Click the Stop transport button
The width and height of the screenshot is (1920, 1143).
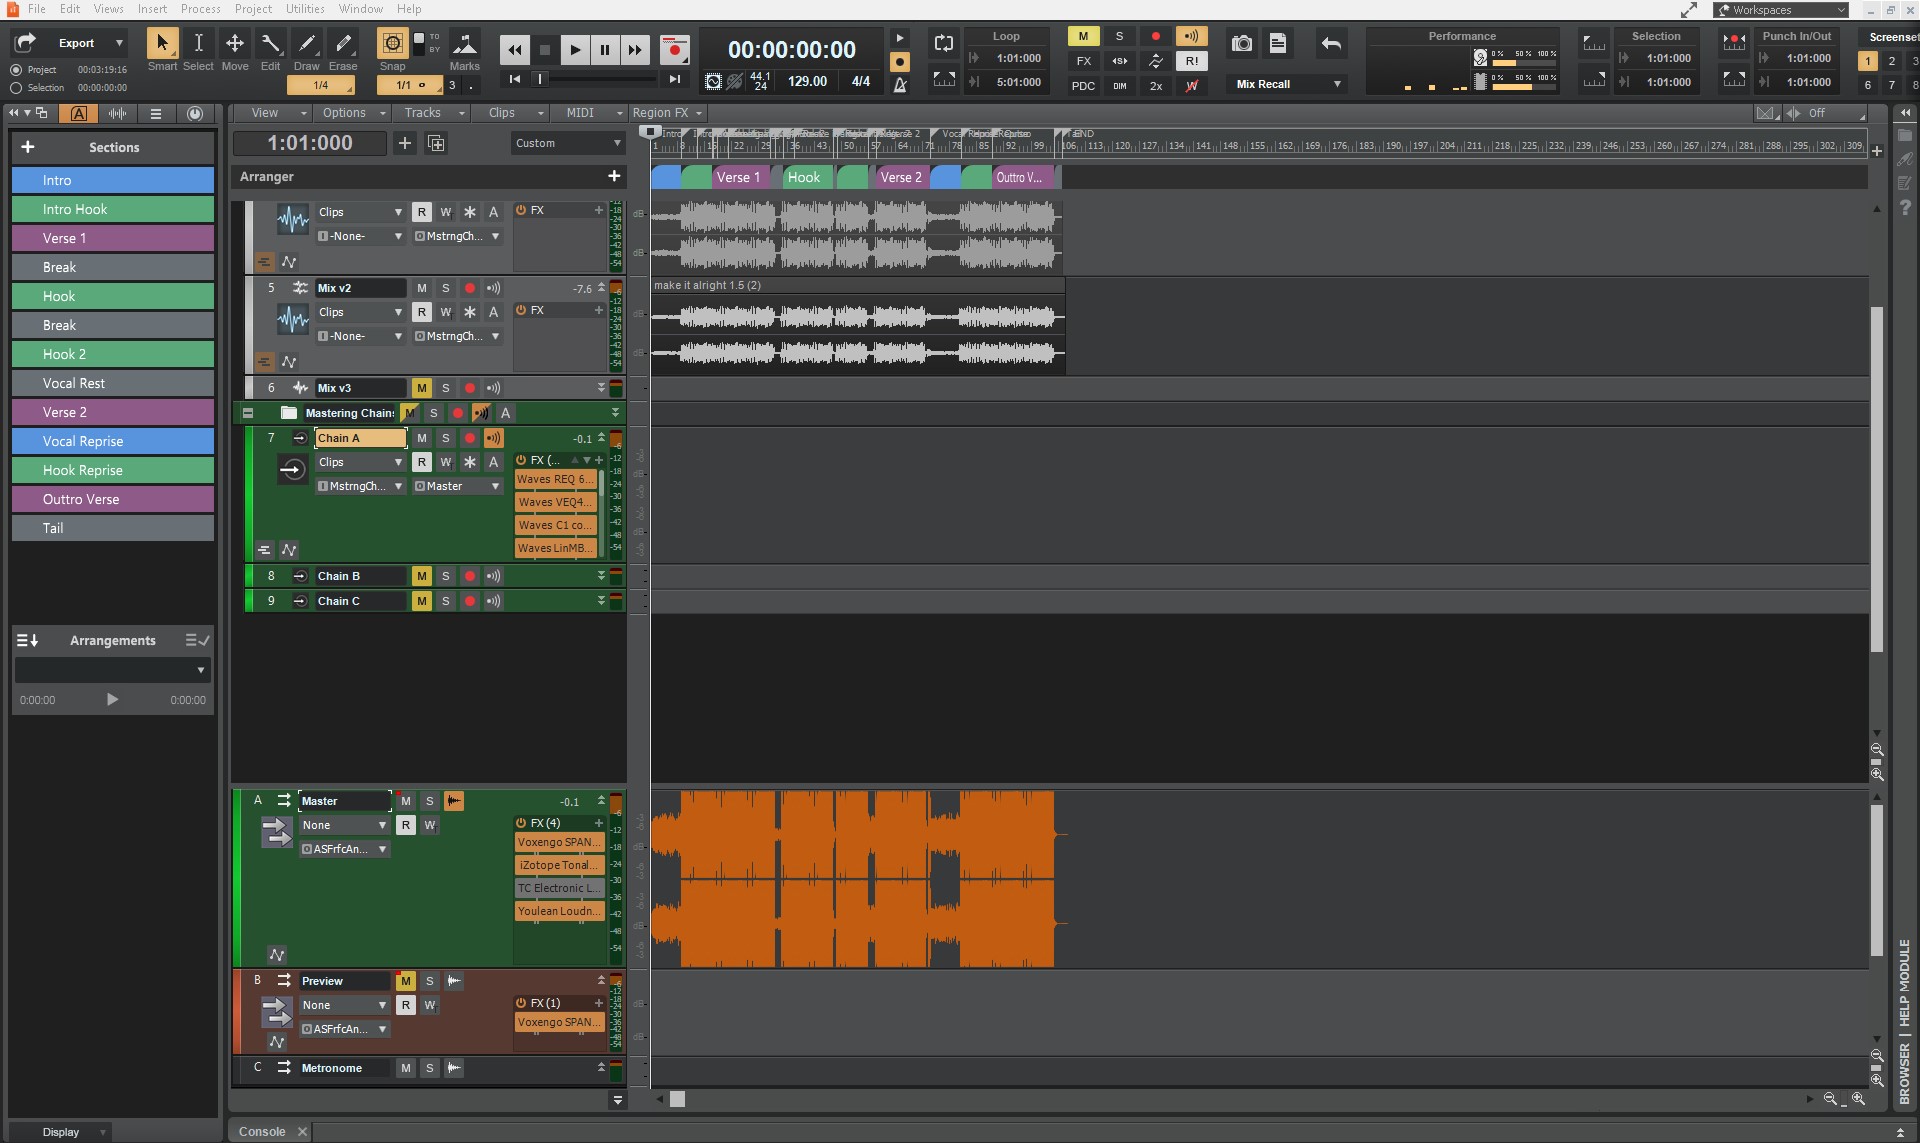(x=544, y=49)
